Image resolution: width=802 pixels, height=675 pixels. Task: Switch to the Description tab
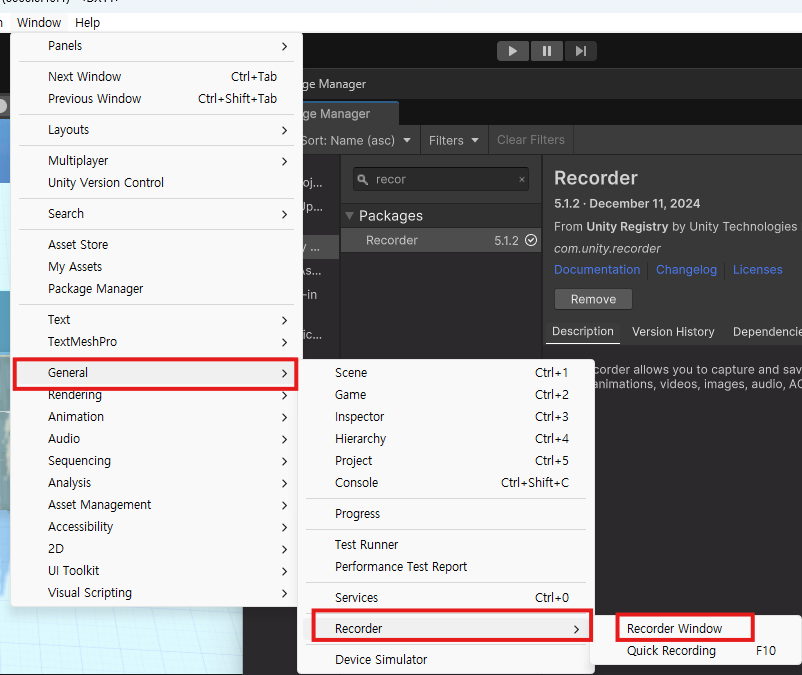[583, 331]
